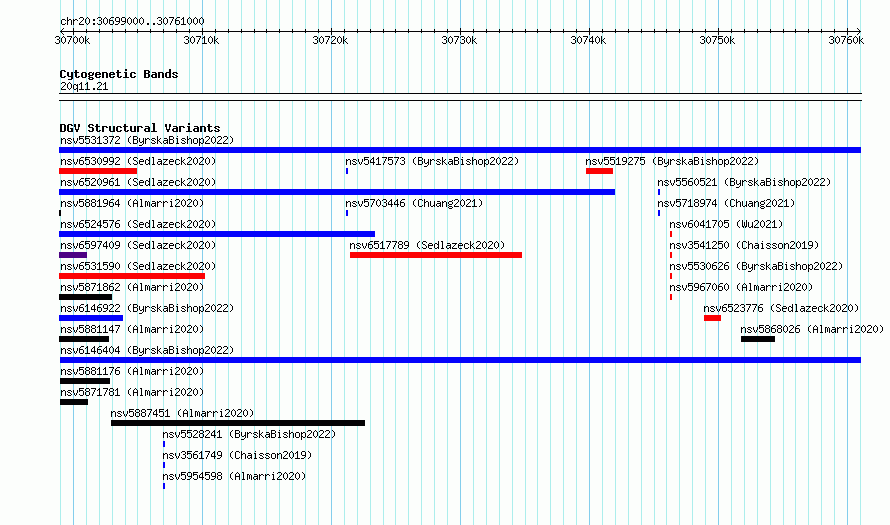This screenshot has height=525, width=890.
Task: Select the black bar under nsv5887451
Action: click(x=238, y=423)
